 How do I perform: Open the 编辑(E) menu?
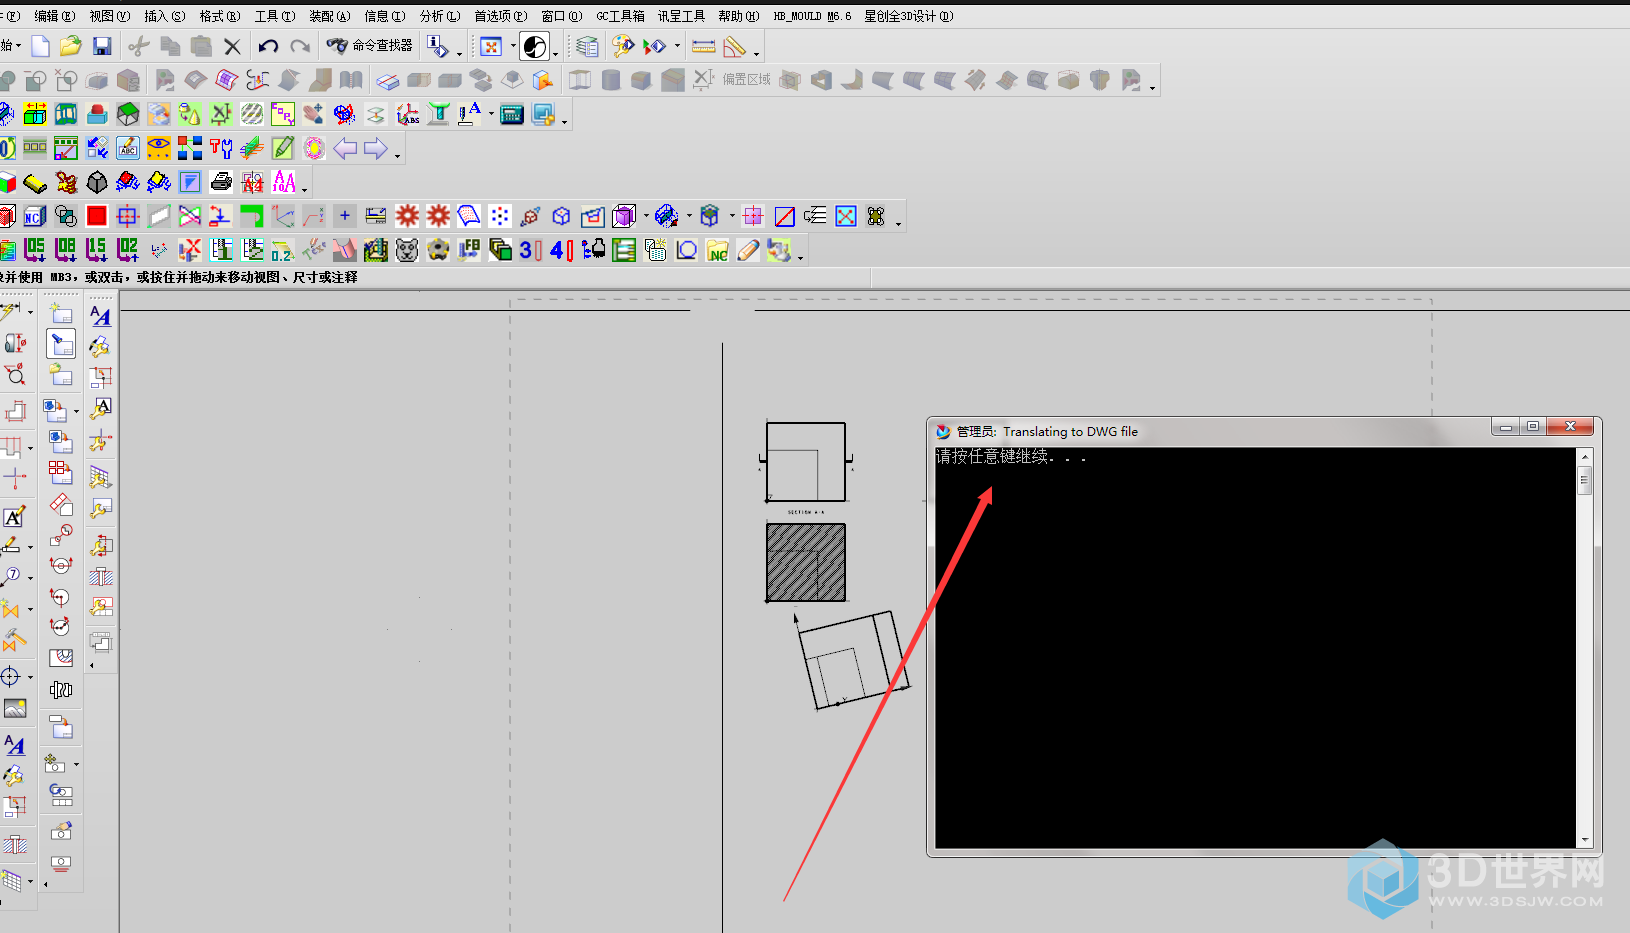coord(54,16)
